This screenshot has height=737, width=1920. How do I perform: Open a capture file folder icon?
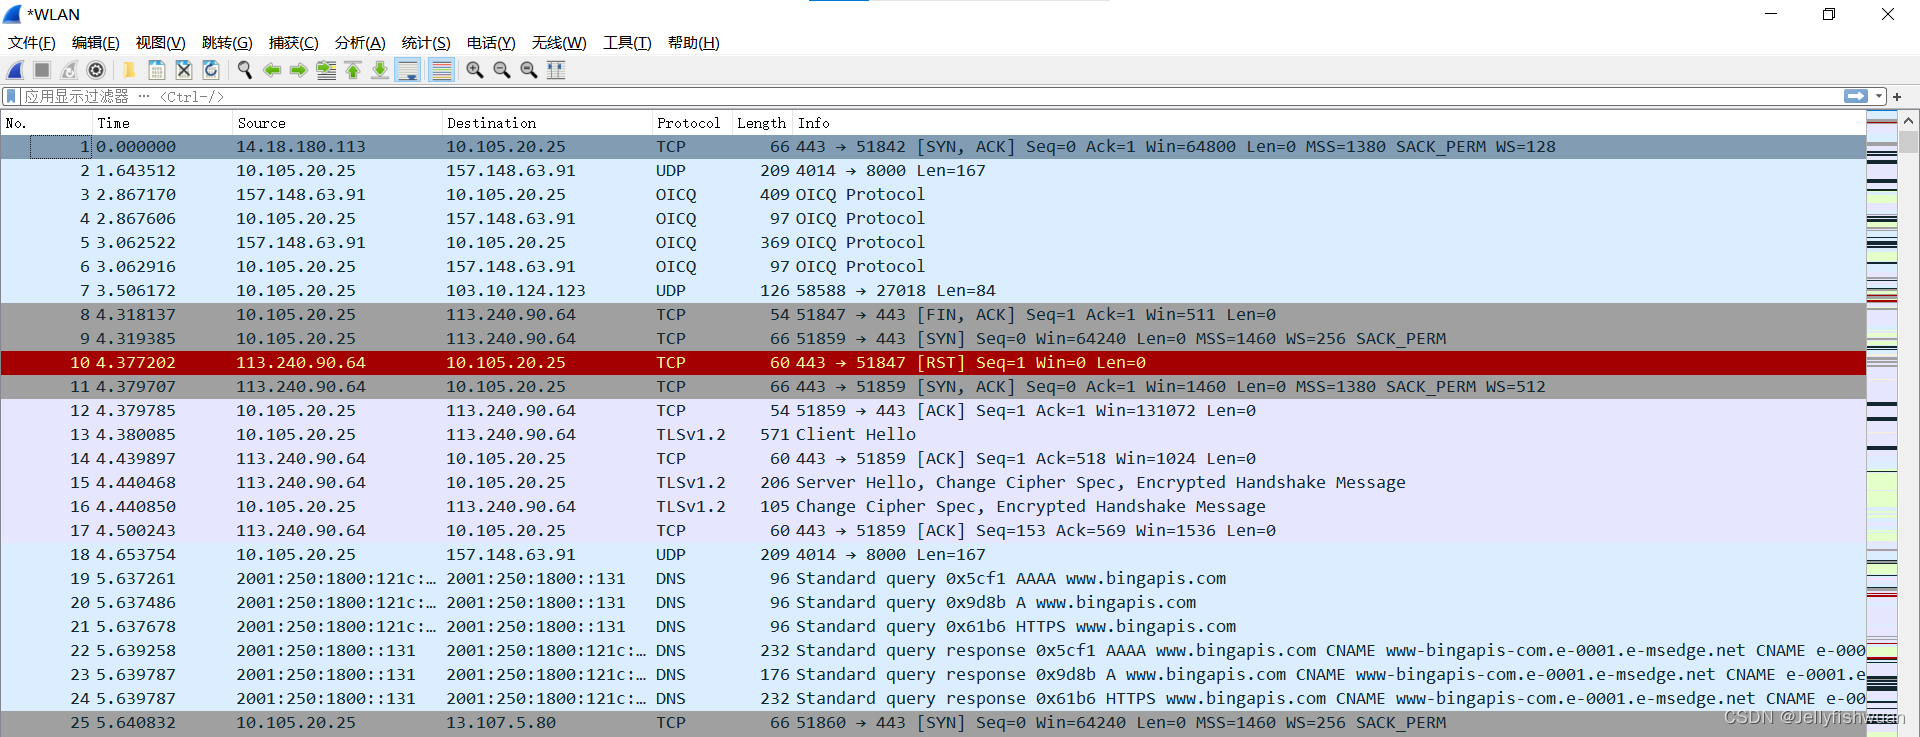pyautogui.click(x=129, y=70)
